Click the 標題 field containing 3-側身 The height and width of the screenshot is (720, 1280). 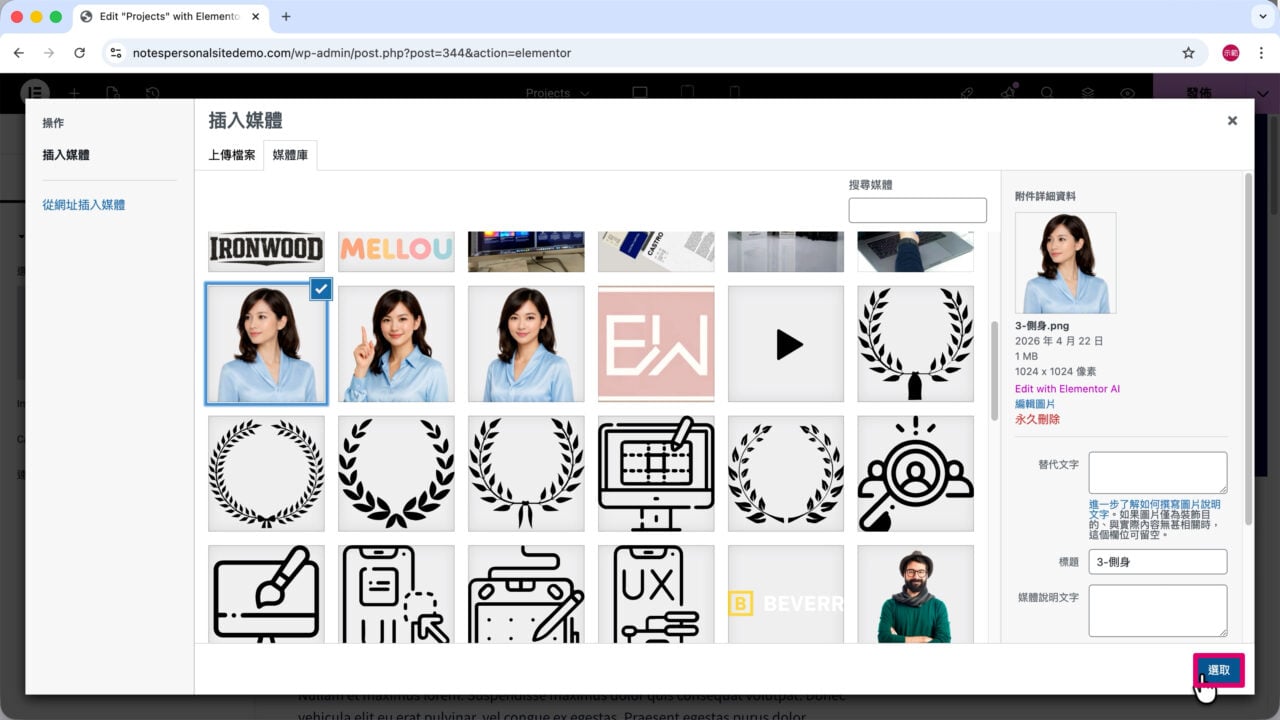pyautogui.click(x=1157, y=562)
